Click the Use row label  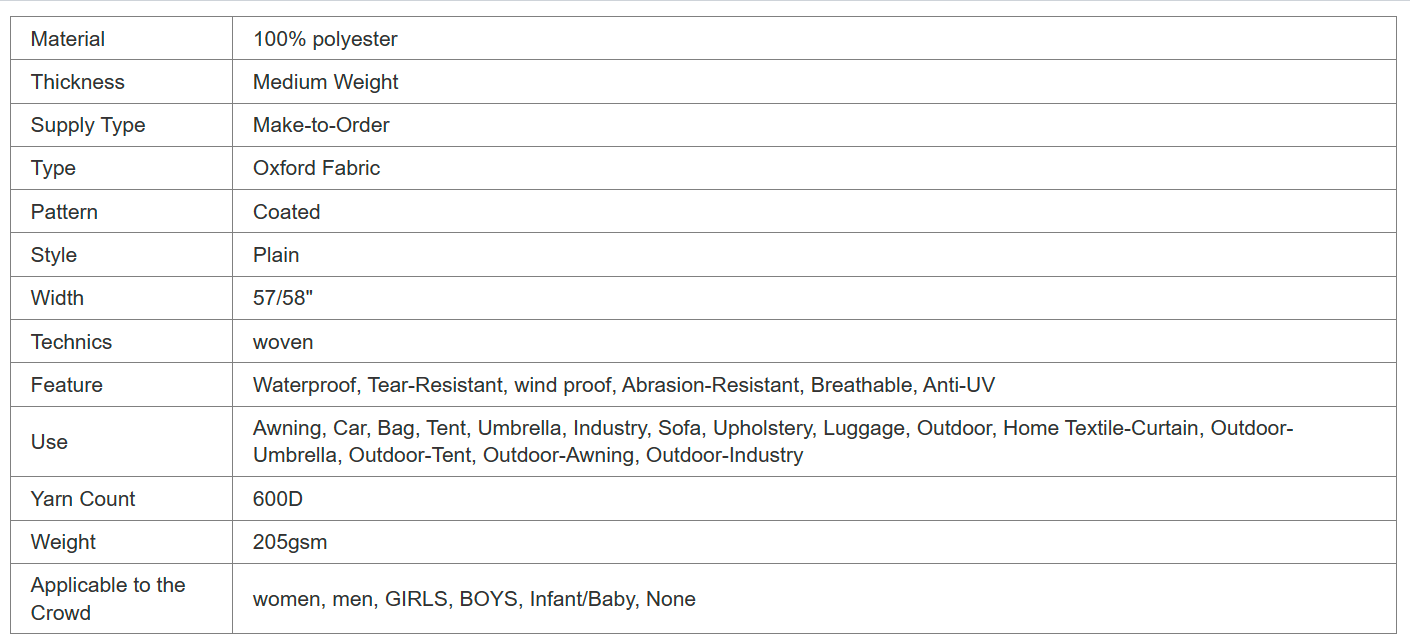[49, 442]
